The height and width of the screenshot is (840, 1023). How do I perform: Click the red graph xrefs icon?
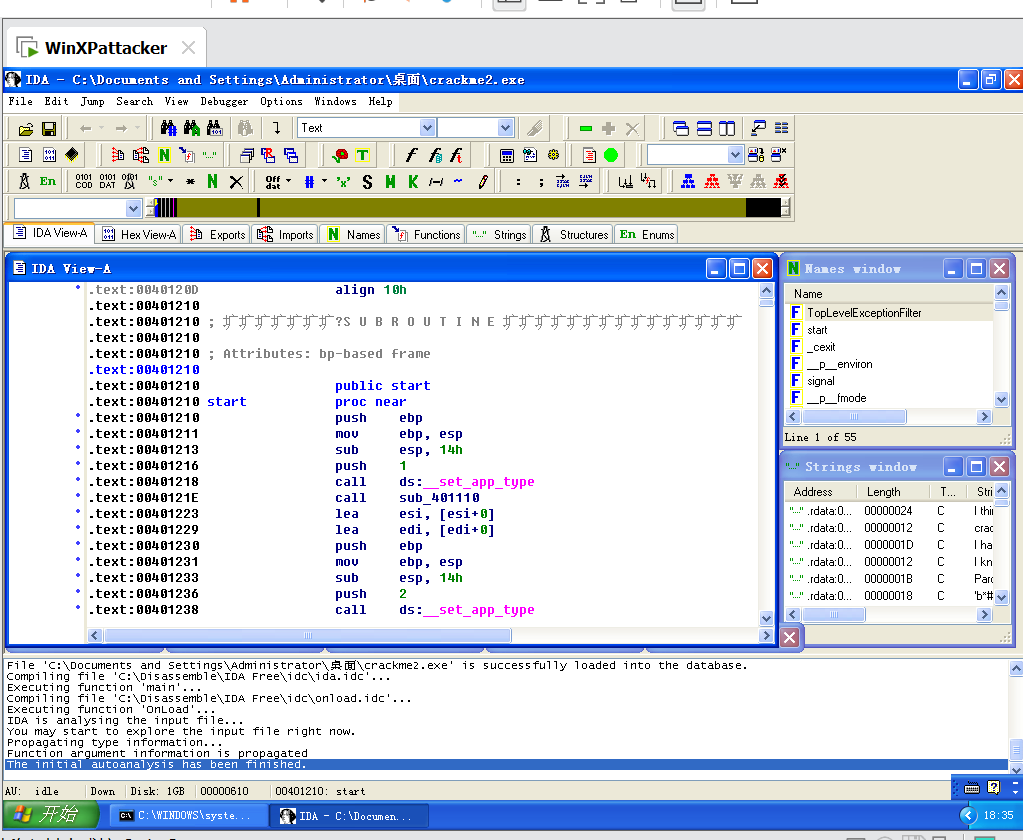(x=712, y=181)
